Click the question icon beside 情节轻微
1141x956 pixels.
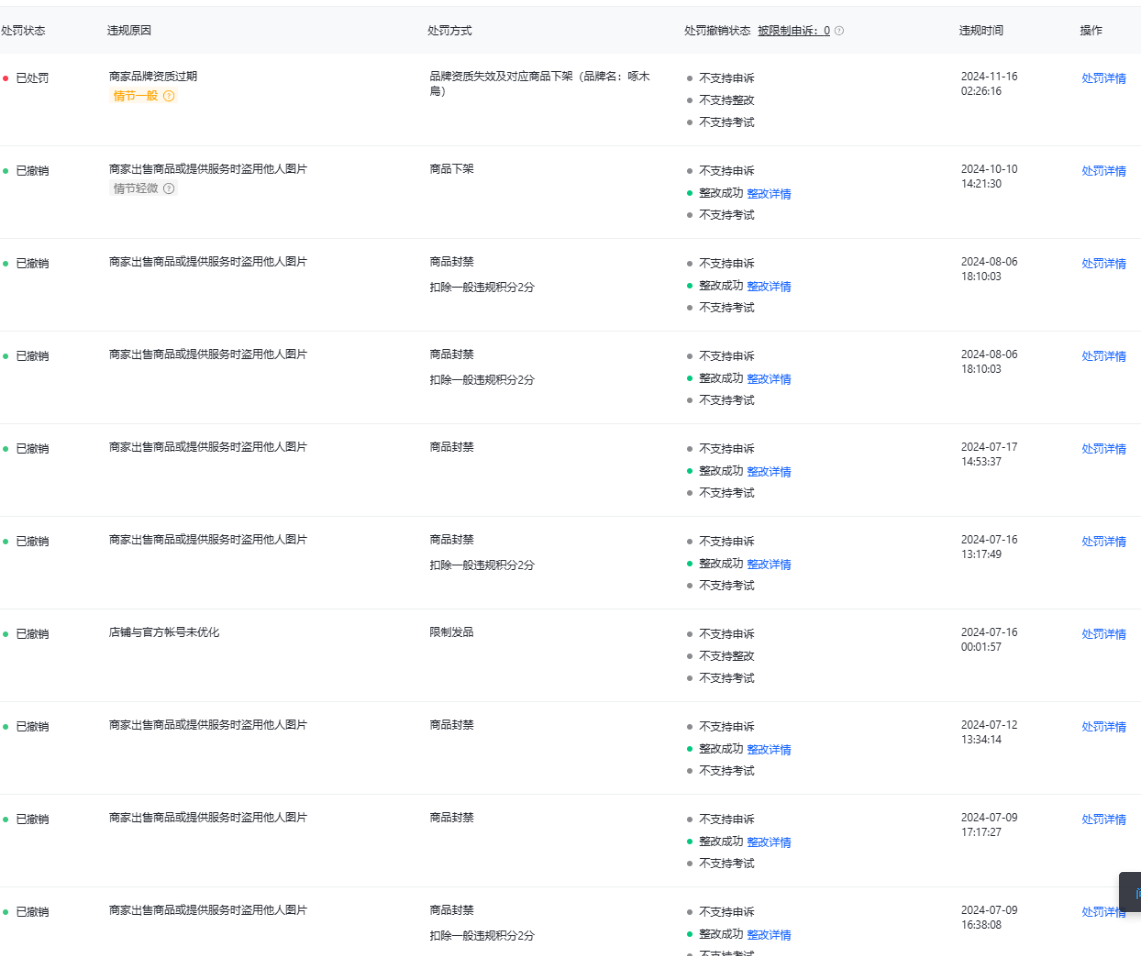[x=169, y=189]
